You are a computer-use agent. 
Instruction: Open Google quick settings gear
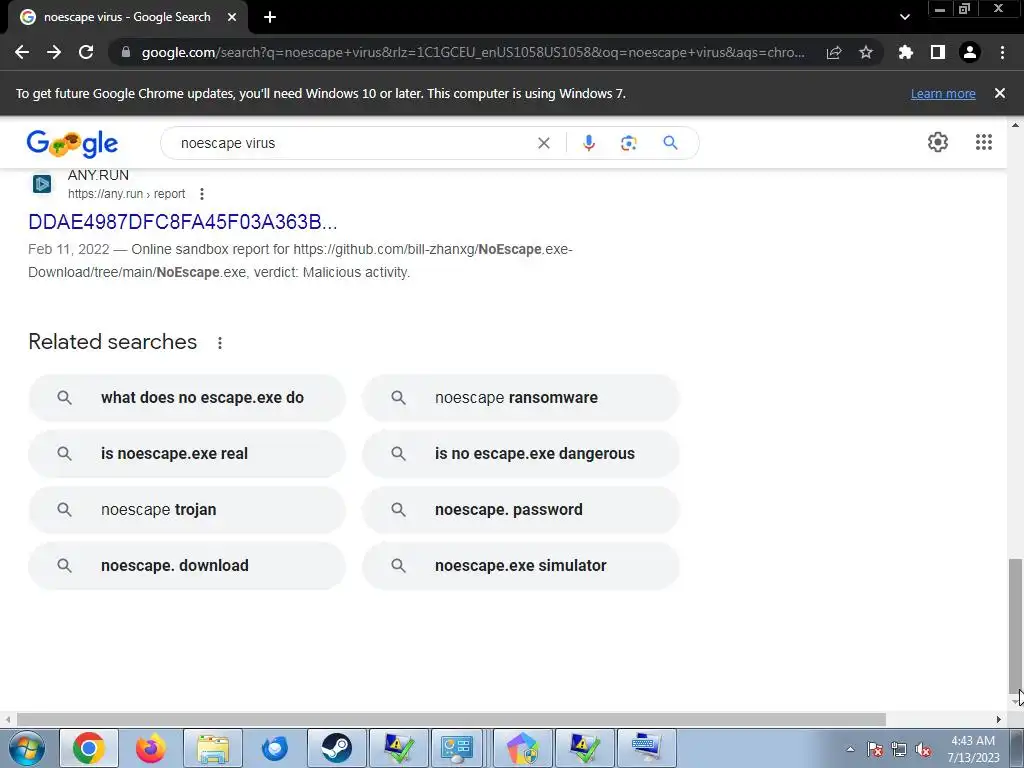(938, 142)
